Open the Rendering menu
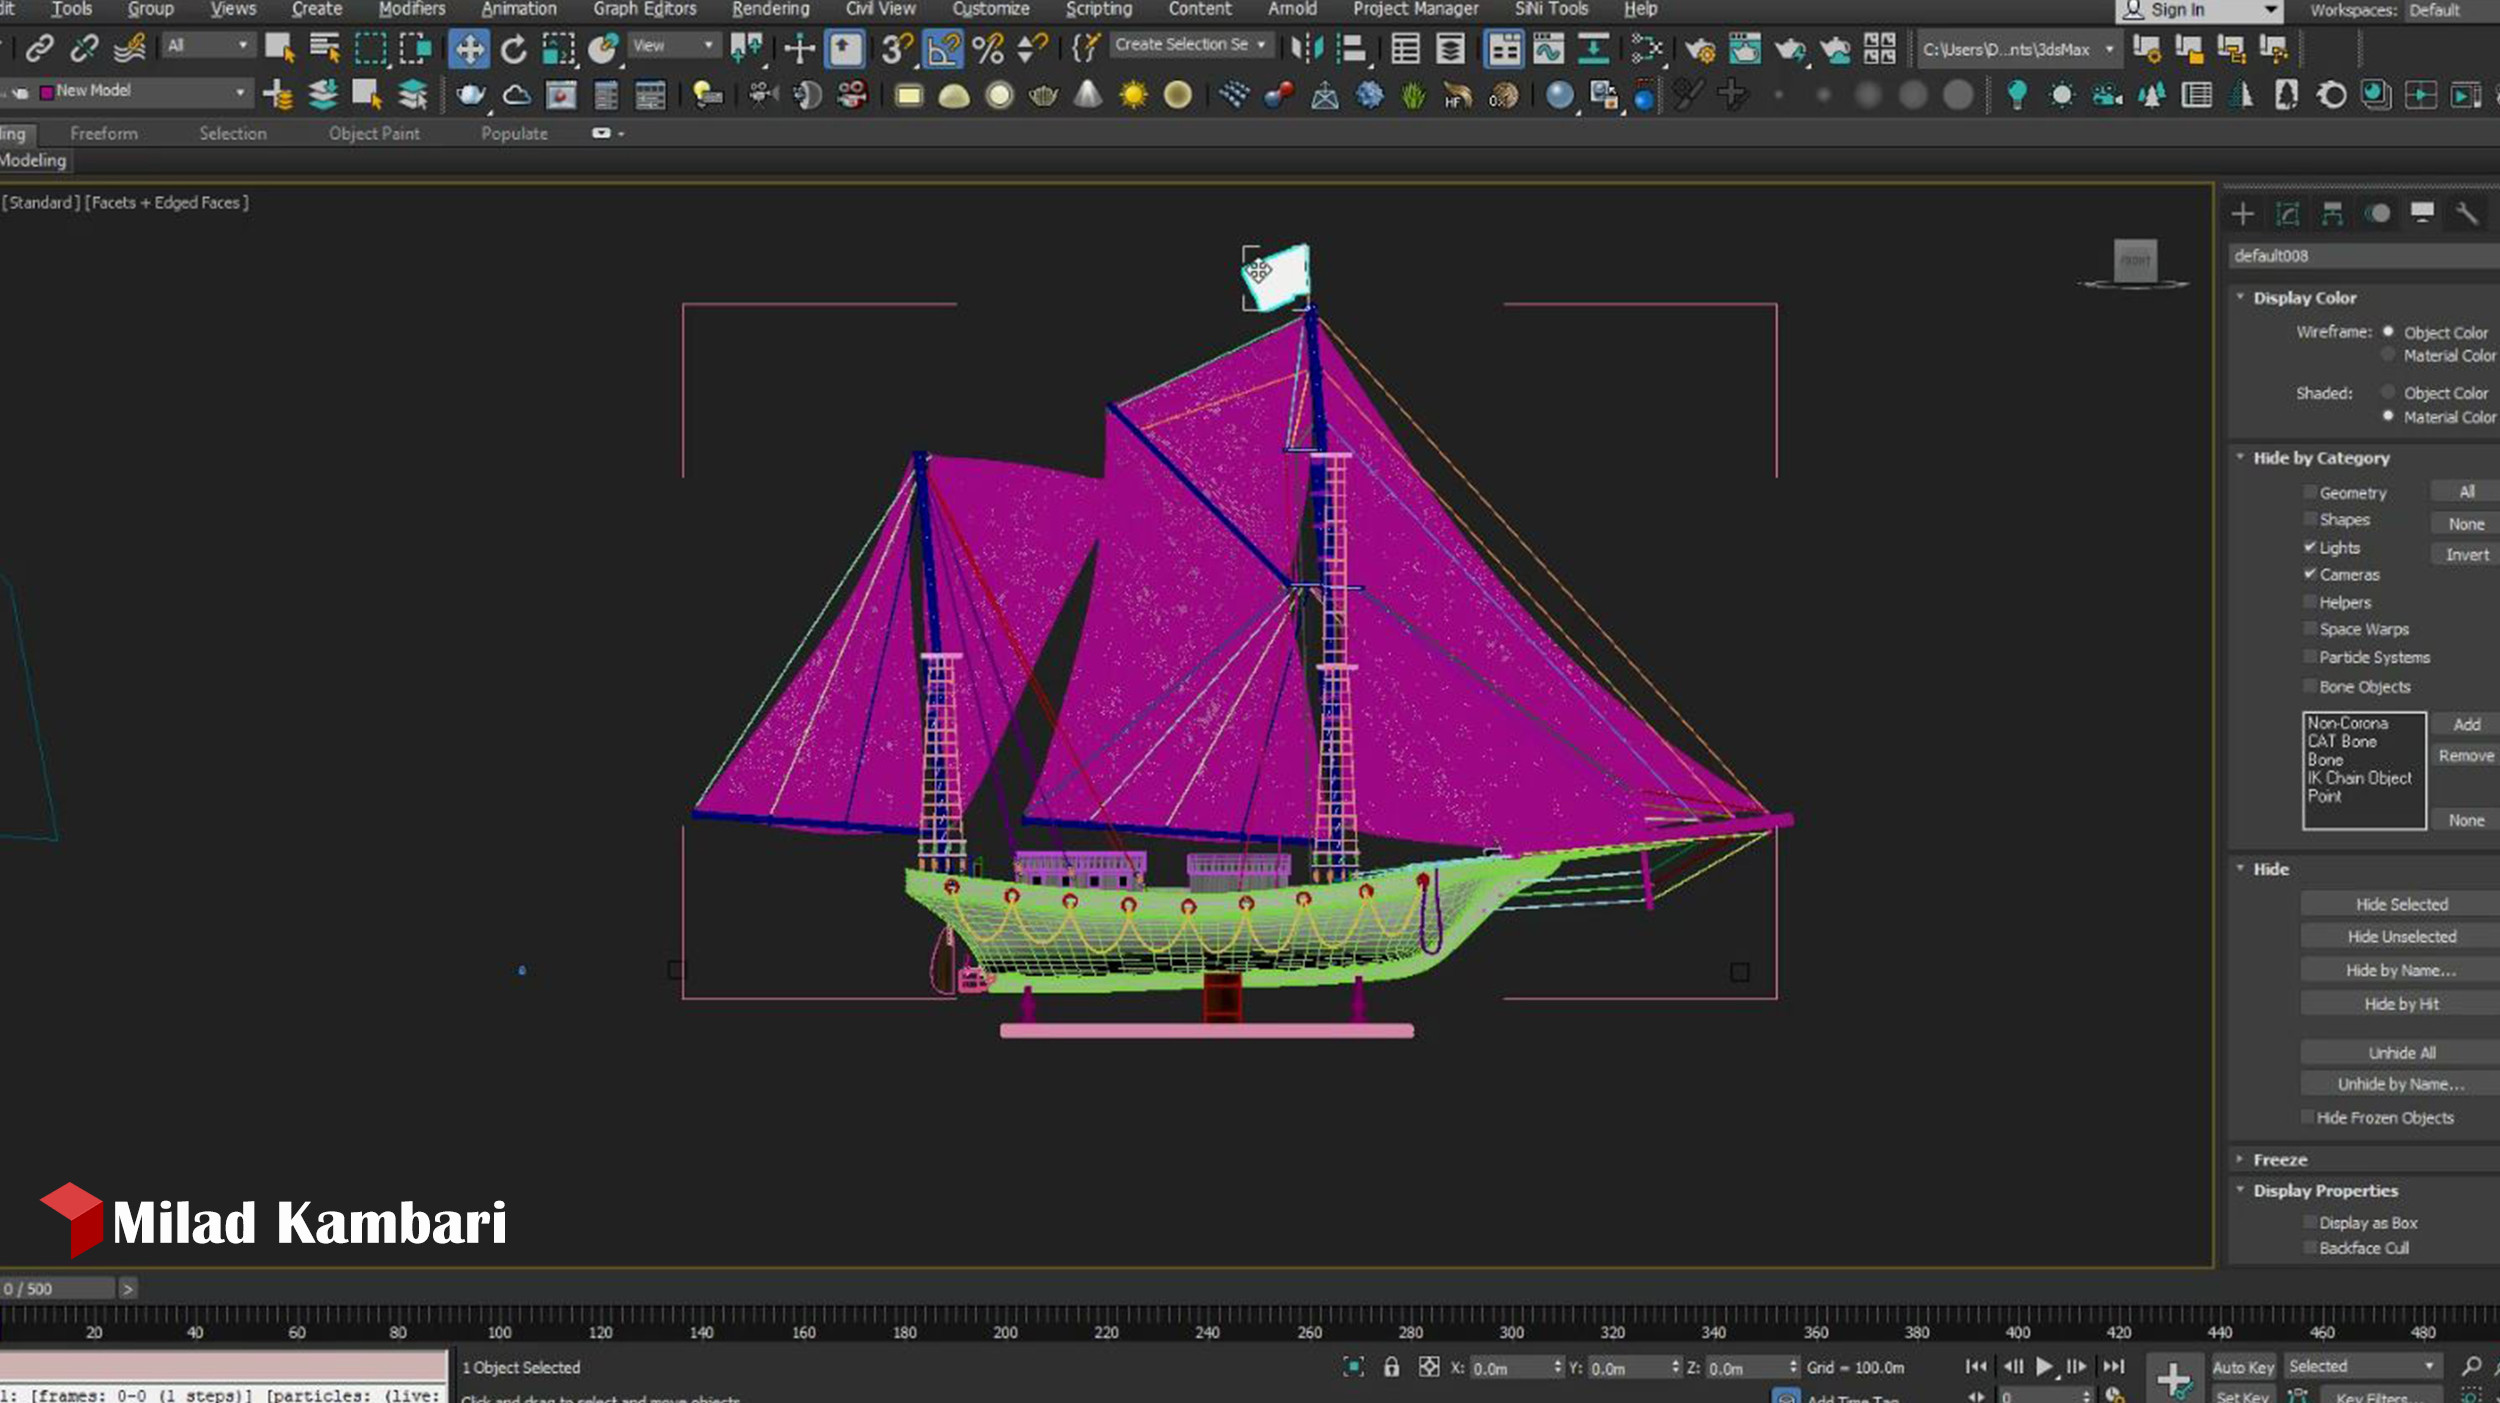The image size is (2500, 1403). pos(770,9)
